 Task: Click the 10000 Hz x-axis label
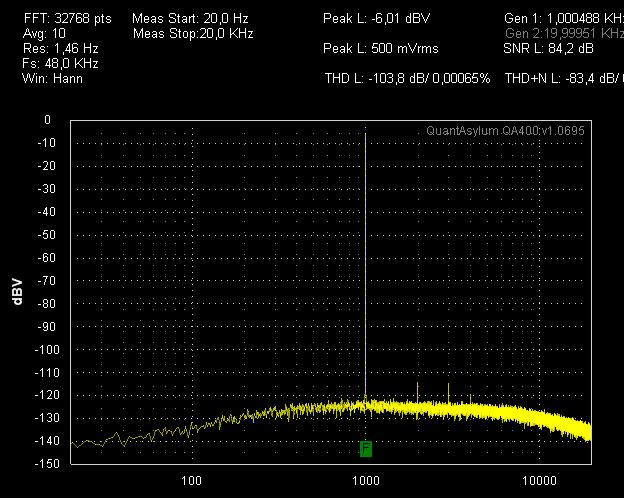pos(539,480)
